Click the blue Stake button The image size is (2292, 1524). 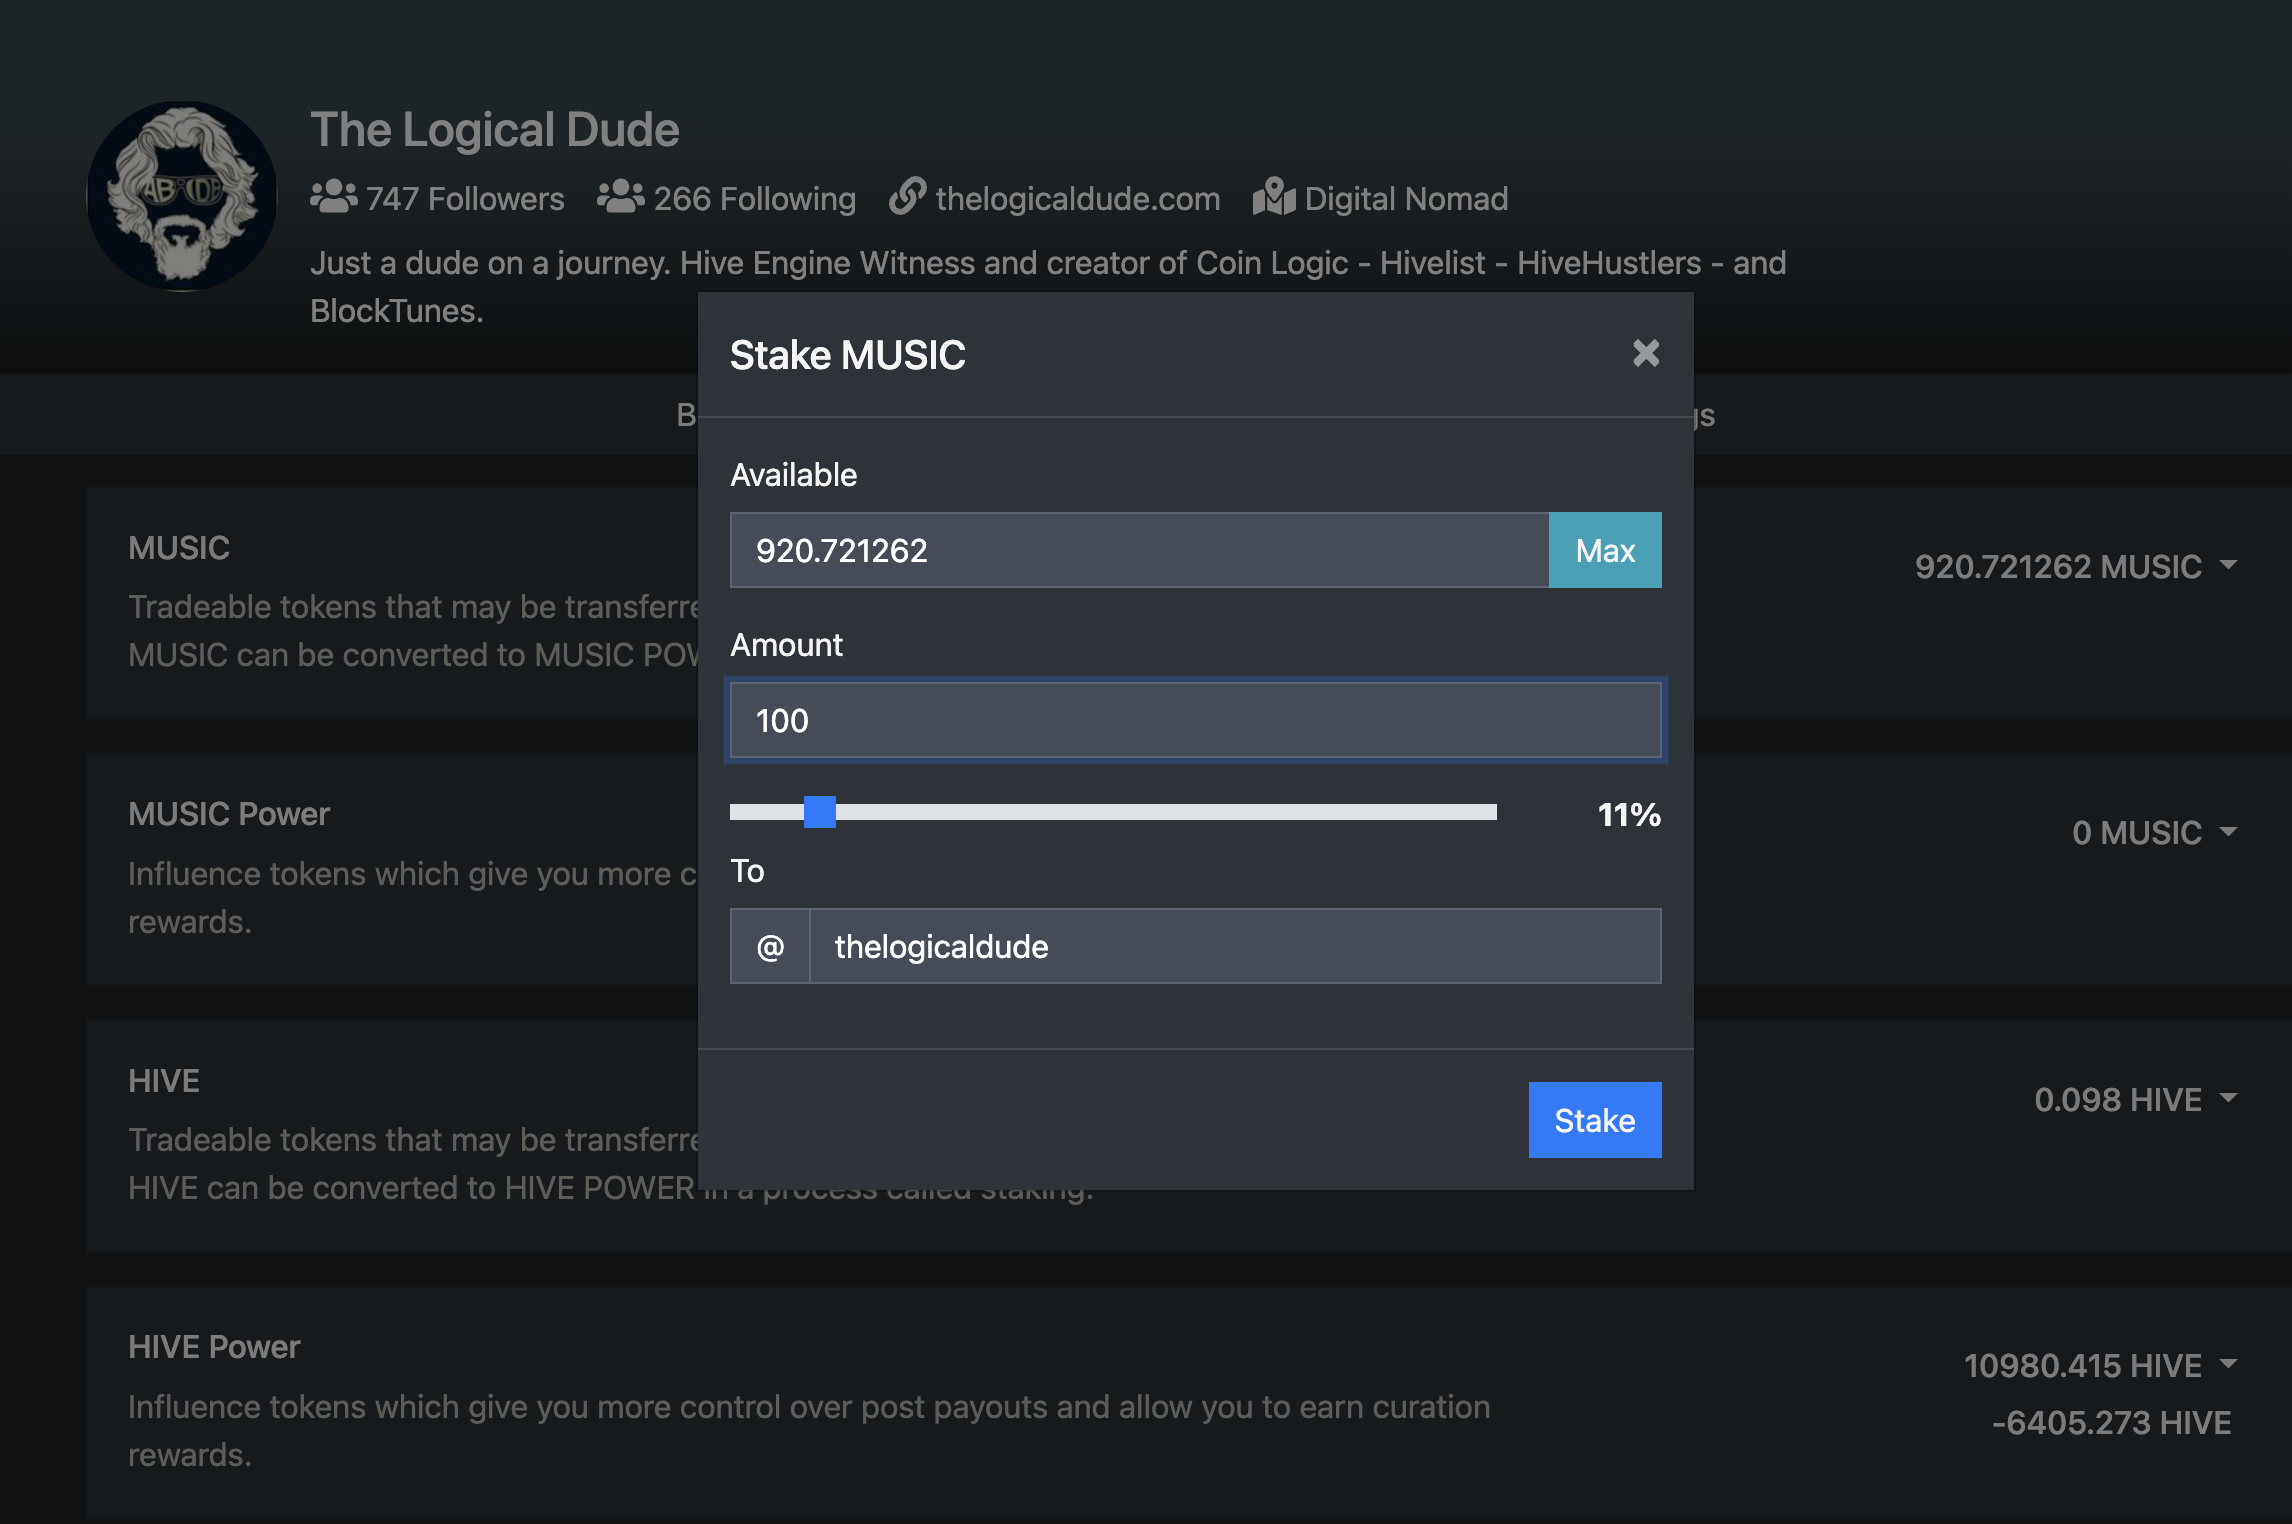tap(1595, 1120)
